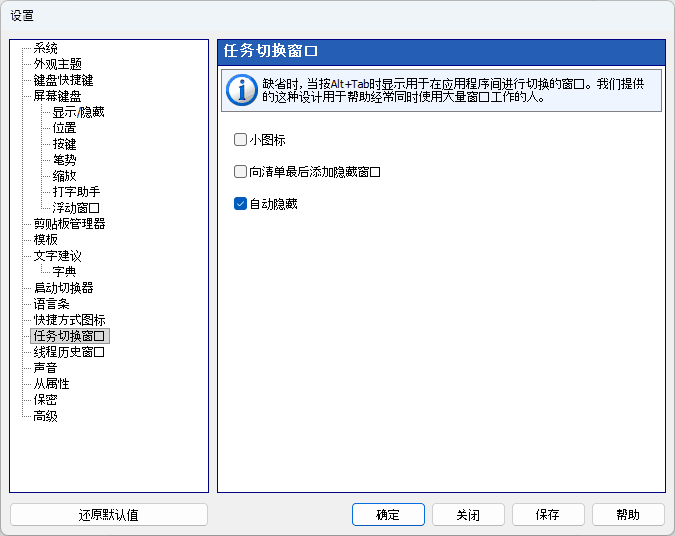Choose 按键 in the tree

[x=65, y=144]
